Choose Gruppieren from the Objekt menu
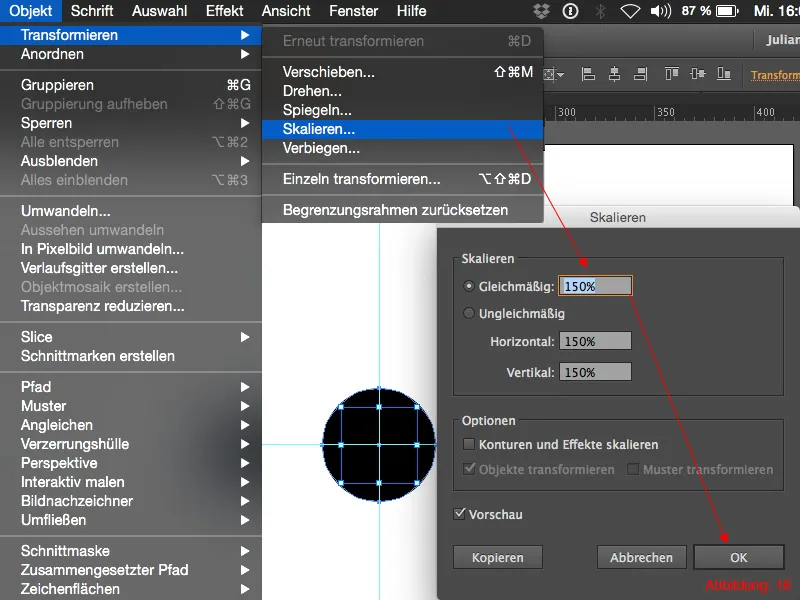The width and height of the screenshot is (800, 600). (x=131, y=85)
